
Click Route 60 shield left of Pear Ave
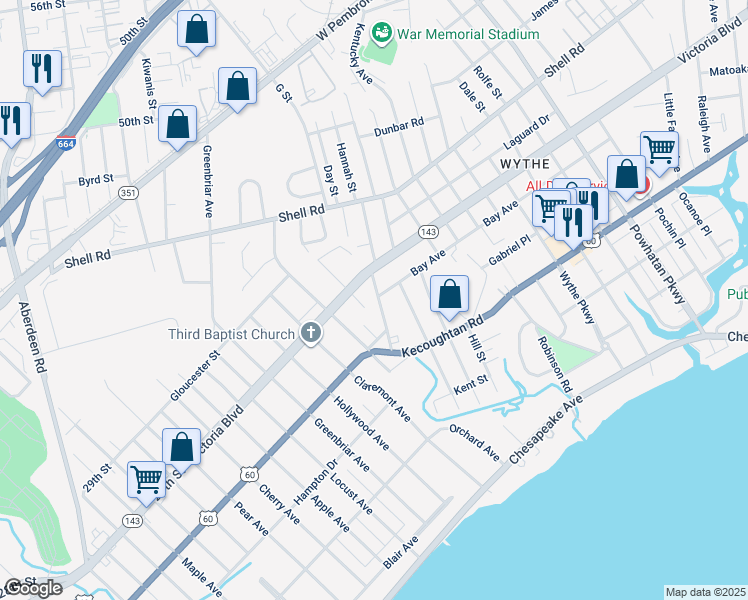coord(208,518)
